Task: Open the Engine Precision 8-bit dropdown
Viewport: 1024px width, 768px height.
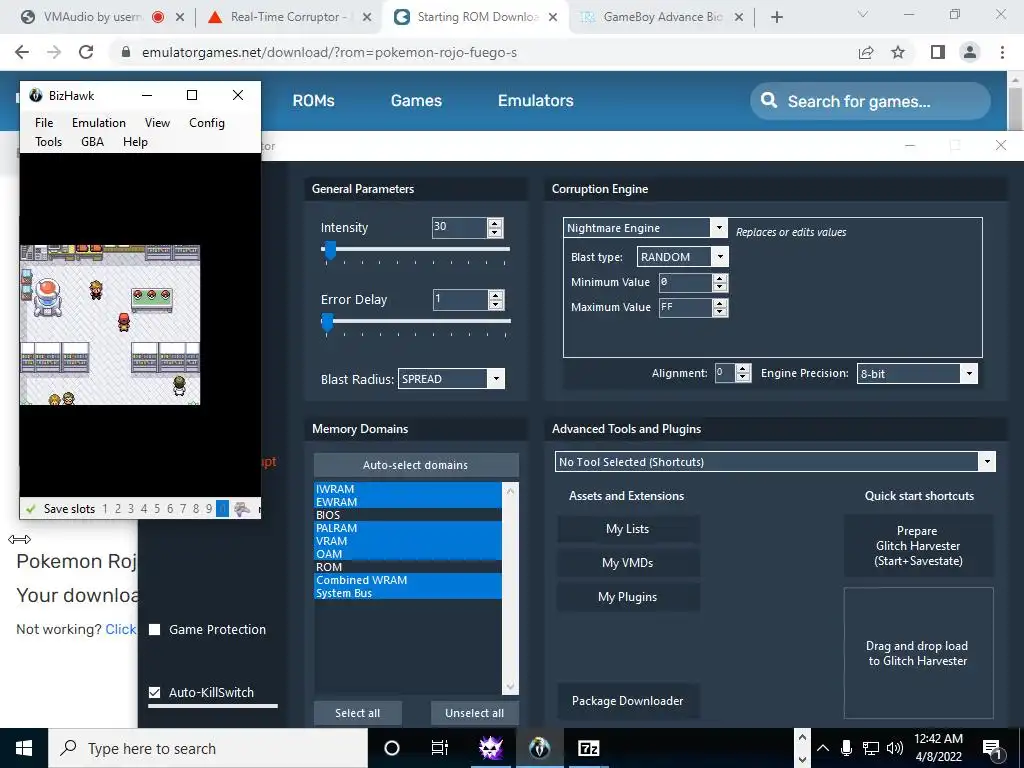Action: [969, 374]
